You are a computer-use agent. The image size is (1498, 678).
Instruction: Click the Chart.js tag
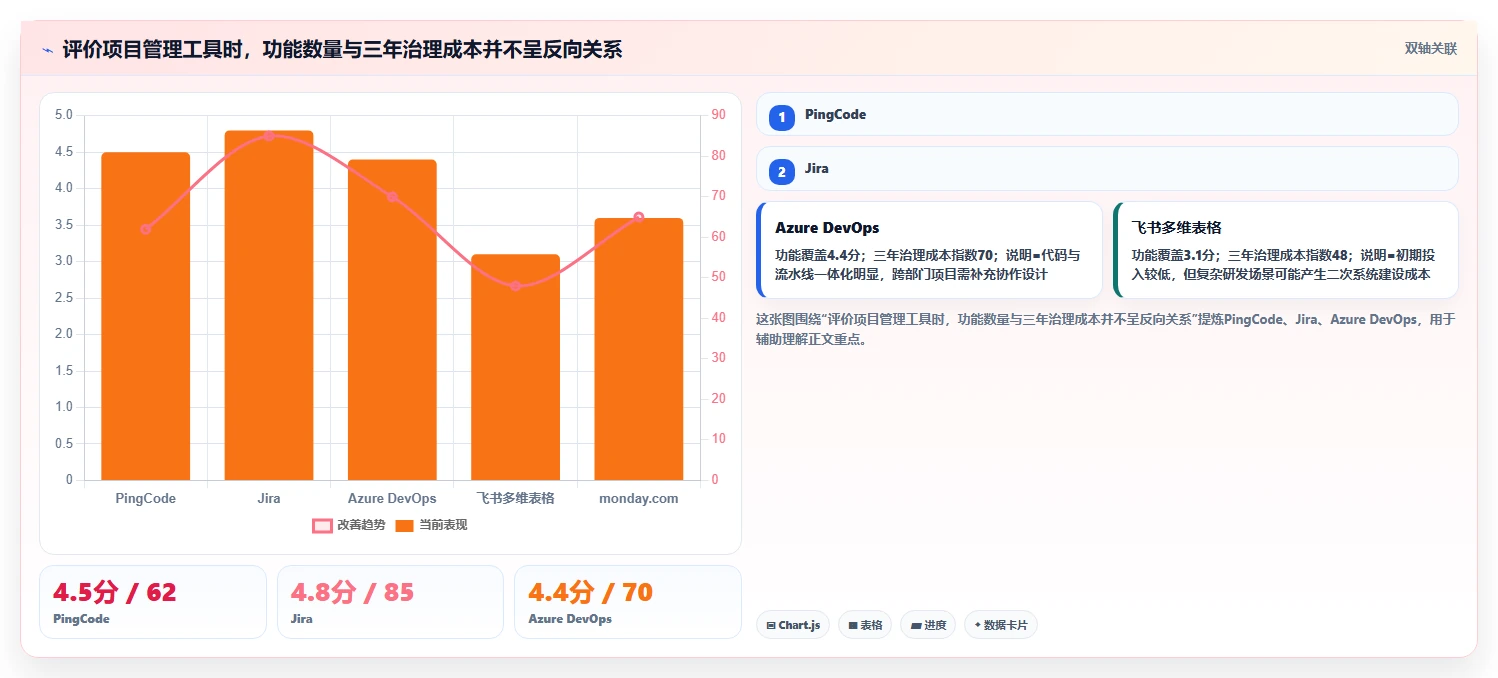[793, 625]
